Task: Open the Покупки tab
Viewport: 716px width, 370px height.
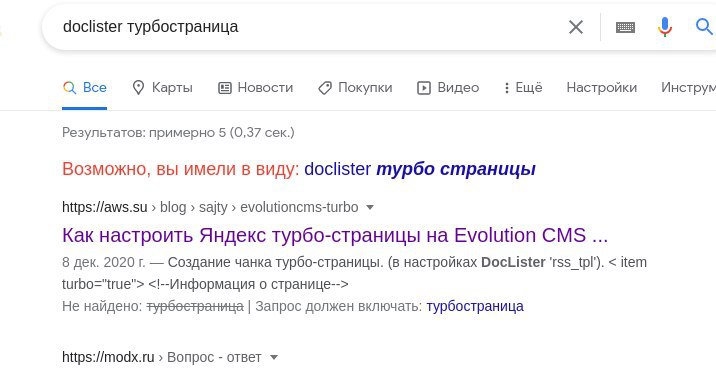Action: 355,88
